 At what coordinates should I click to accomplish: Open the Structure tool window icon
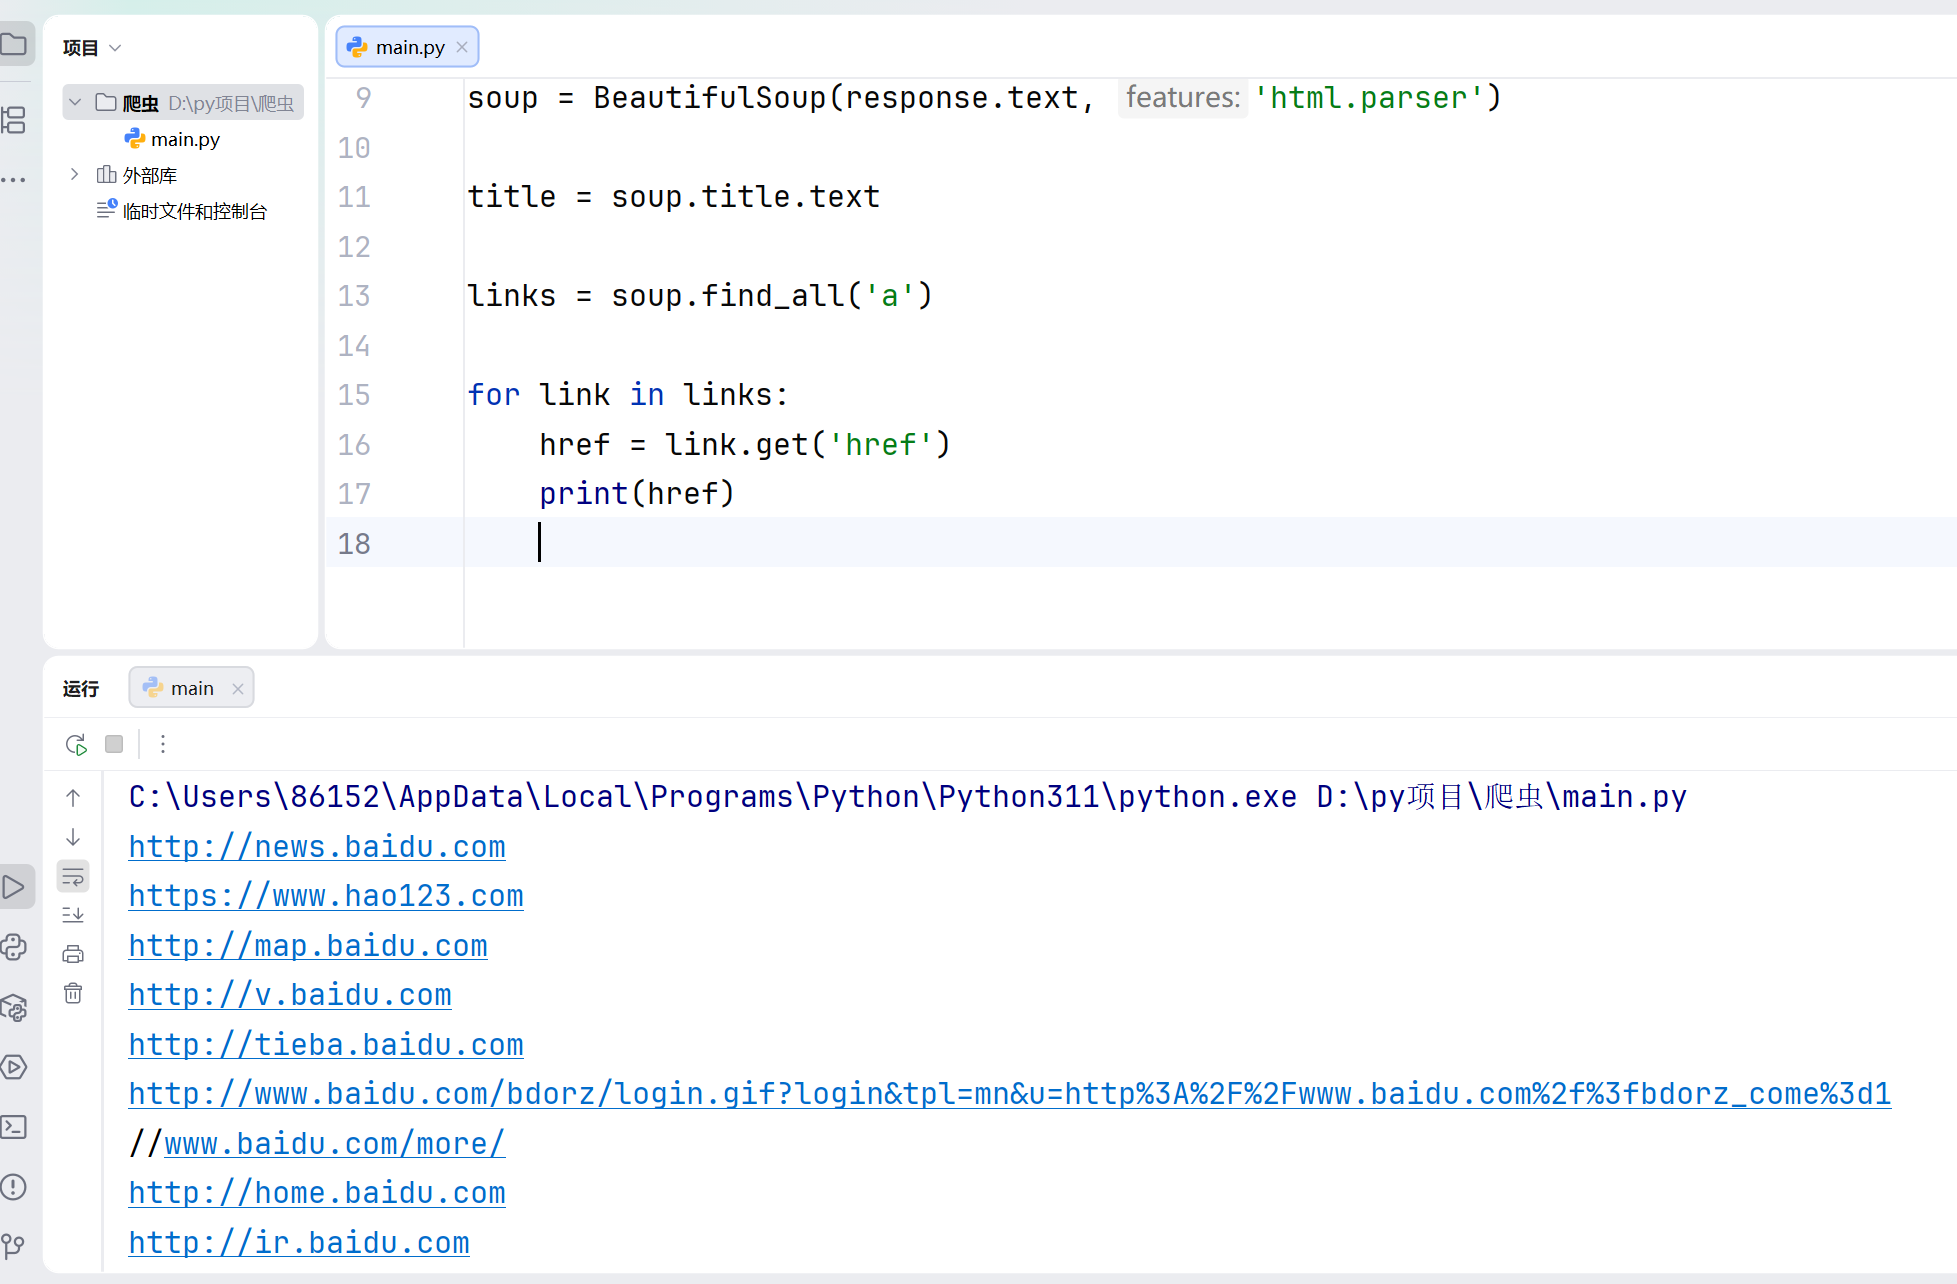click(x=14, y=121)
